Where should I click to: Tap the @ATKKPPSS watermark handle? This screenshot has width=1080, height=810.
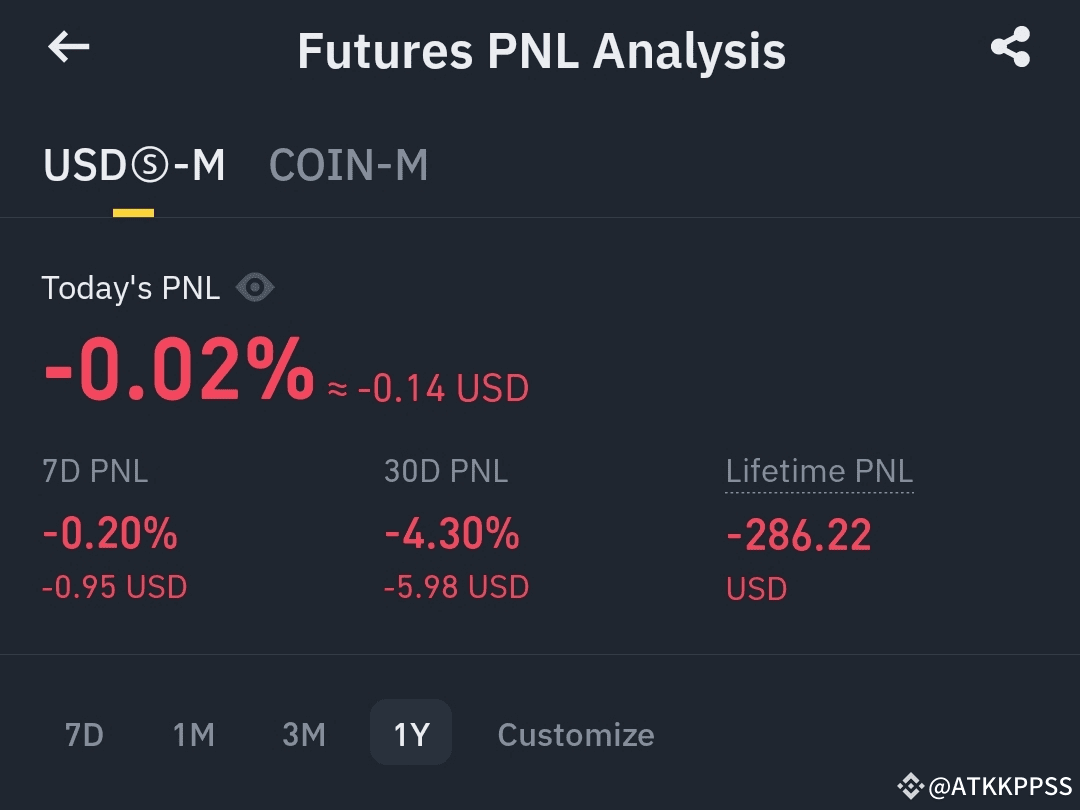click(x=999, y=786)
